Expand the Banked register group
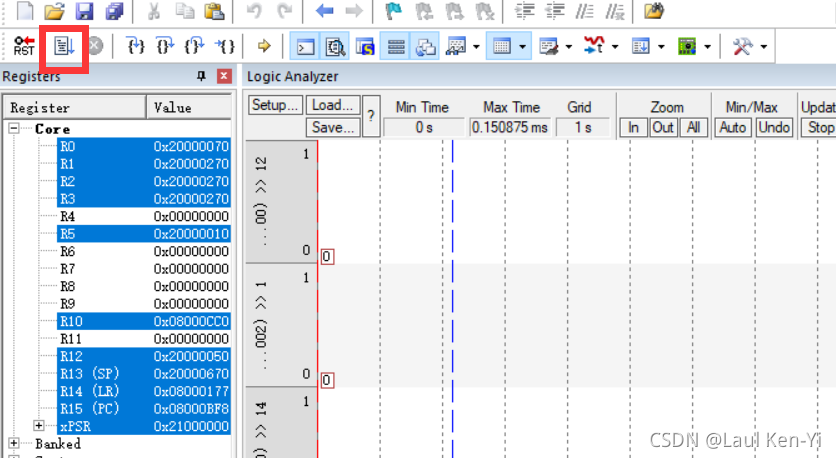The height and width of the screenshot is (458, 836). click(x=15, y=443)
